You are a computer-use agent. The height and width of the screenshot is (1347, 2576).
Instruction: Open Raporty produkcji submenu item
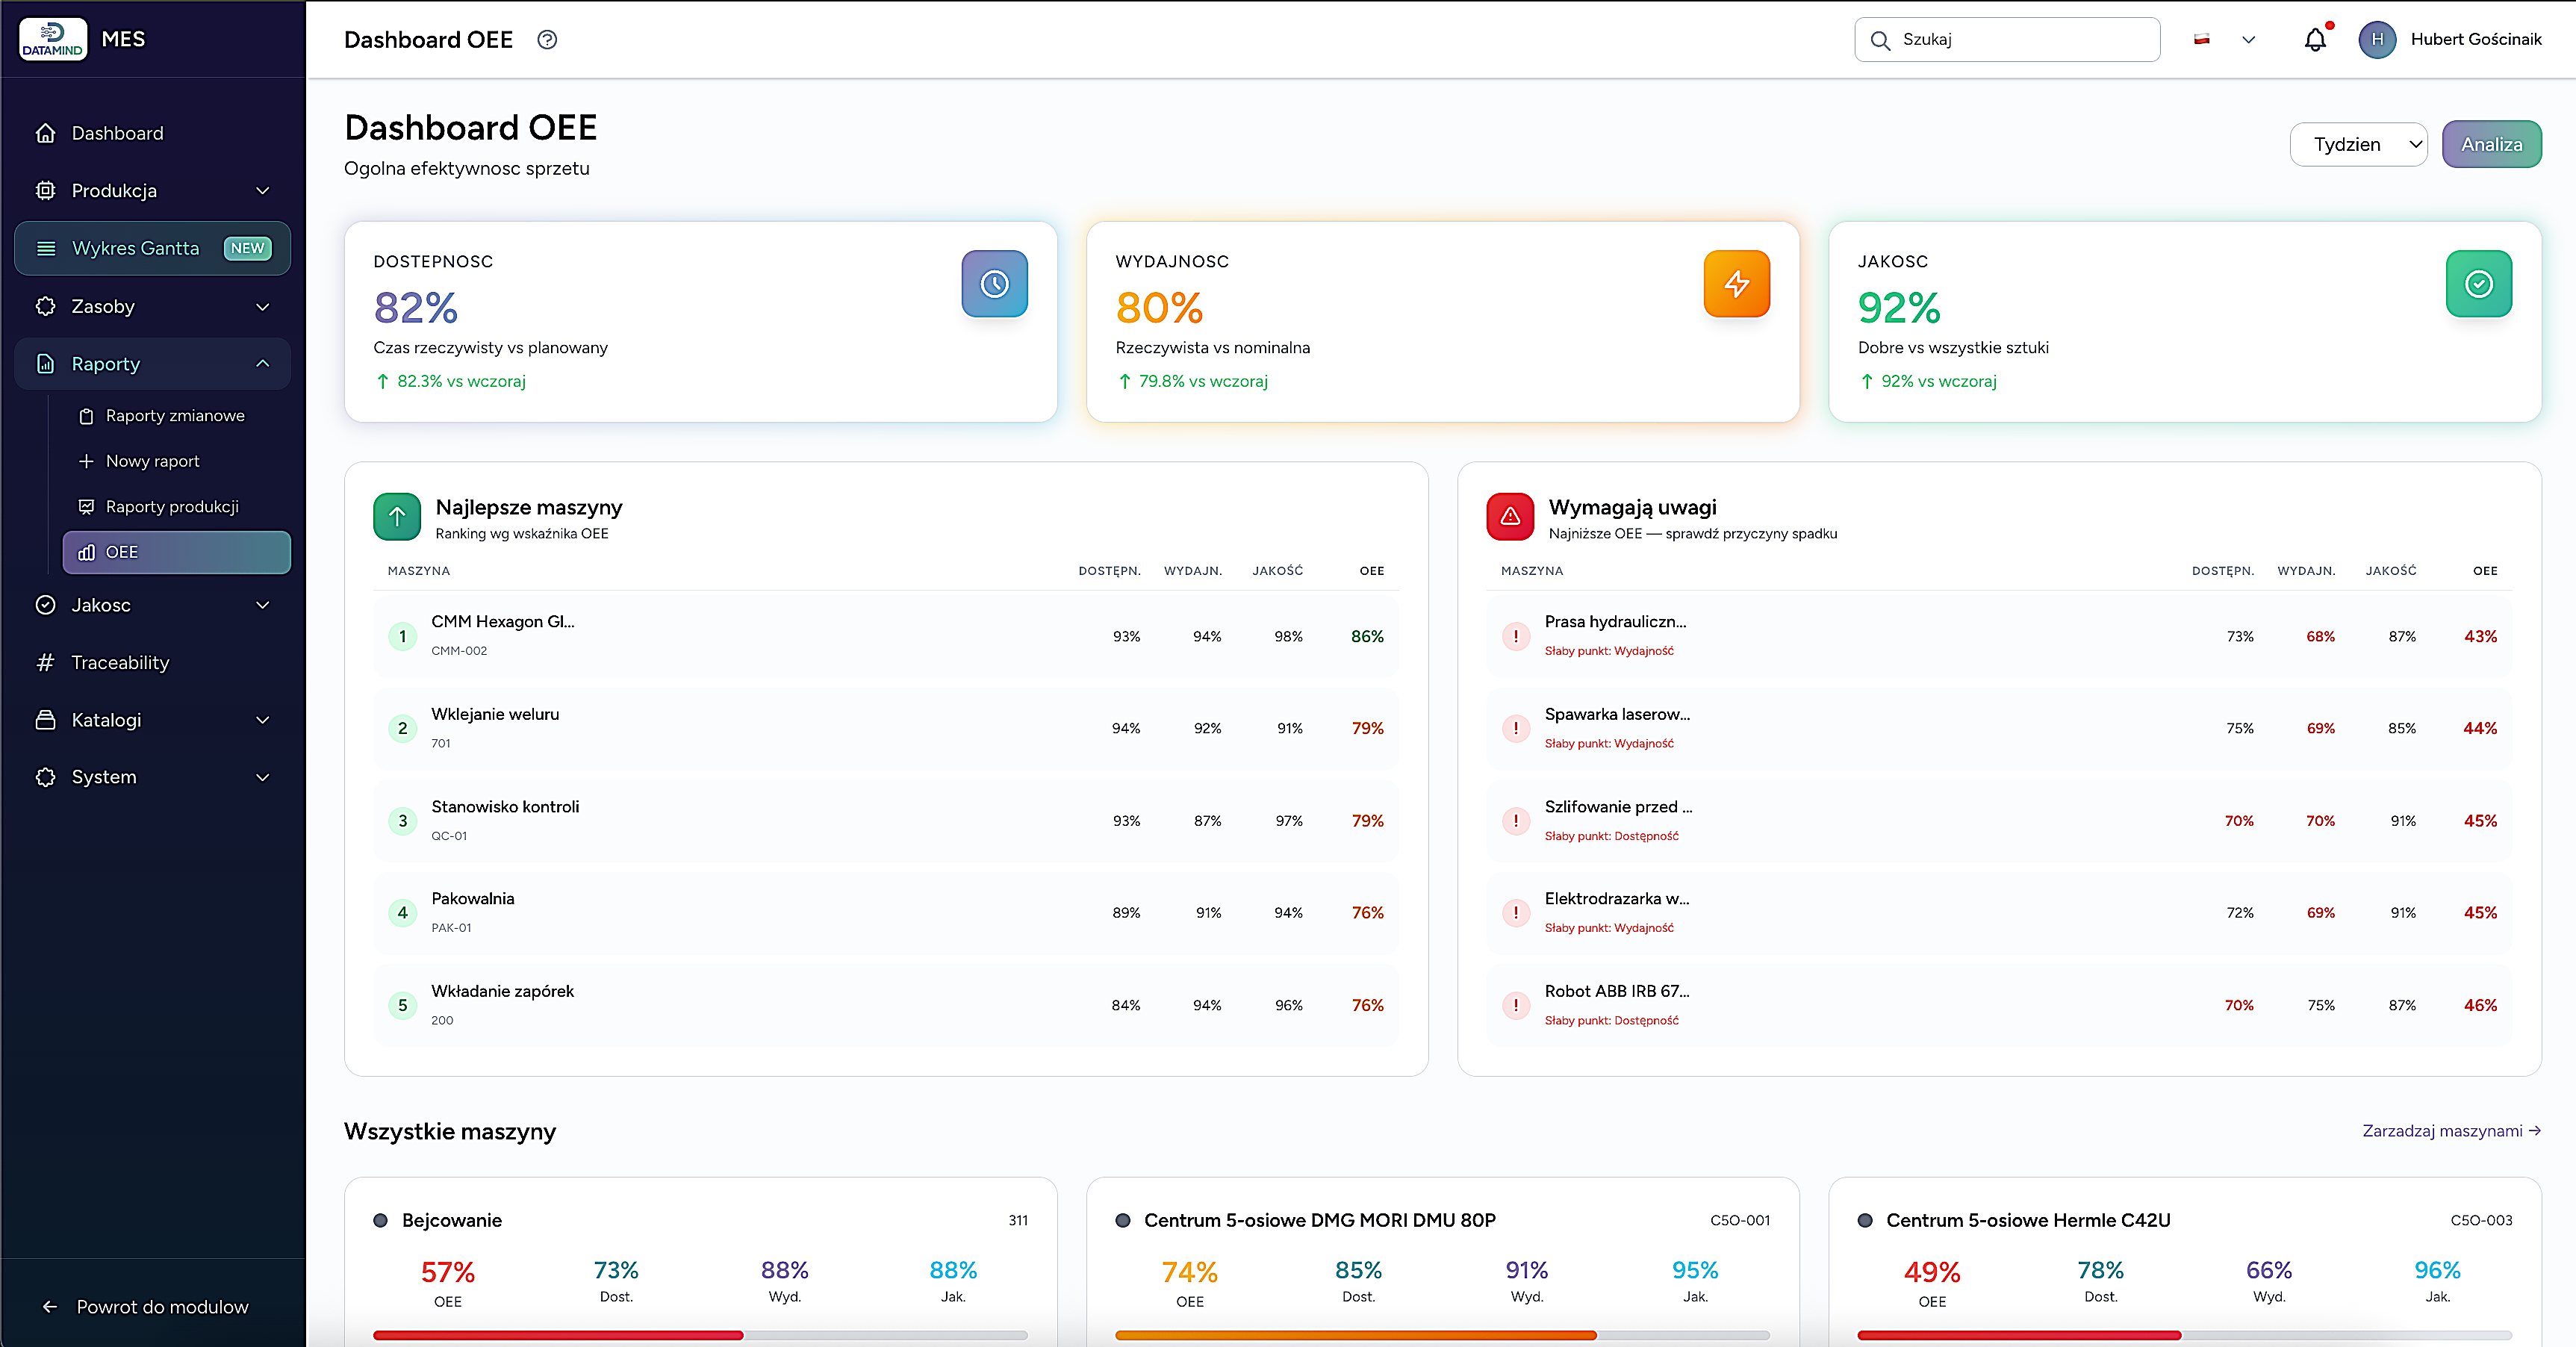click(x=176, y=506)
